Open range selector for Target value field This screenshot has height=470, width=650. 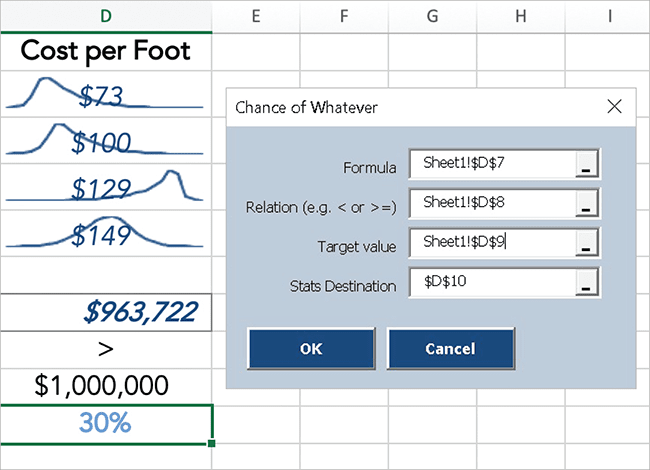point(586,242)
